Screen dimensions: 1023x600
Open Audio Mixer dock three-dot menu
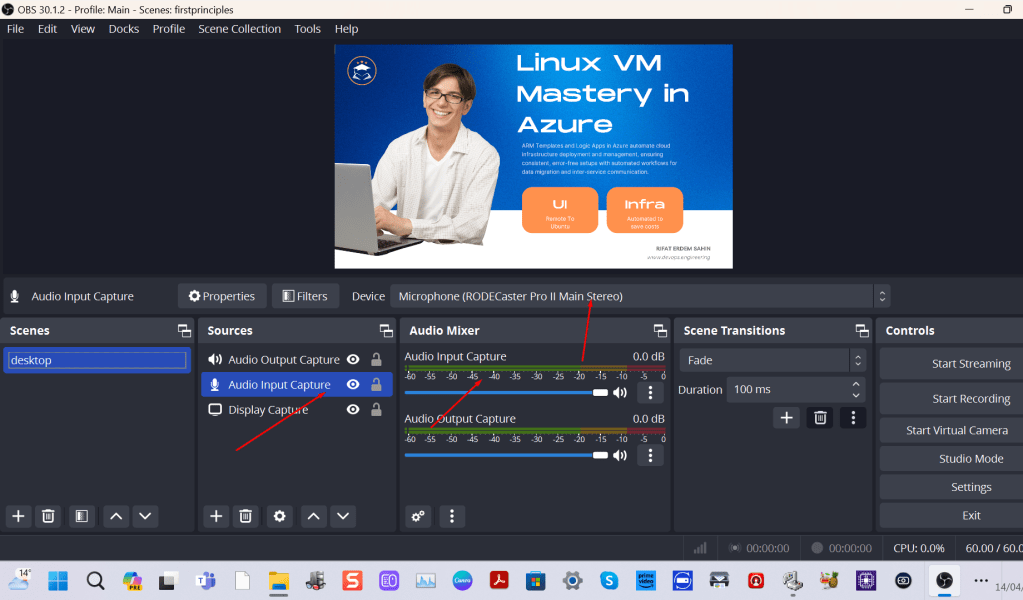click(x=451, y=516)
